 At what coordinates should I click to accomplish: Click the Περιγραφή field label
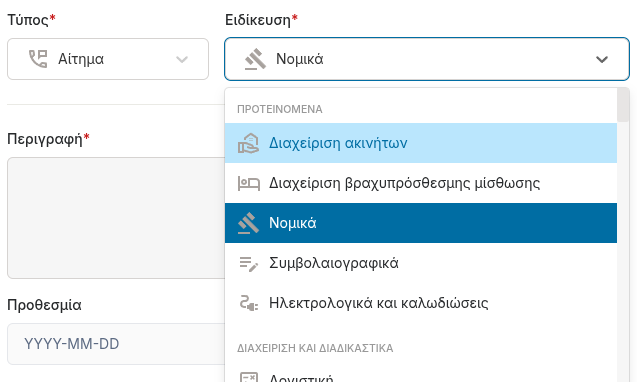48,139
